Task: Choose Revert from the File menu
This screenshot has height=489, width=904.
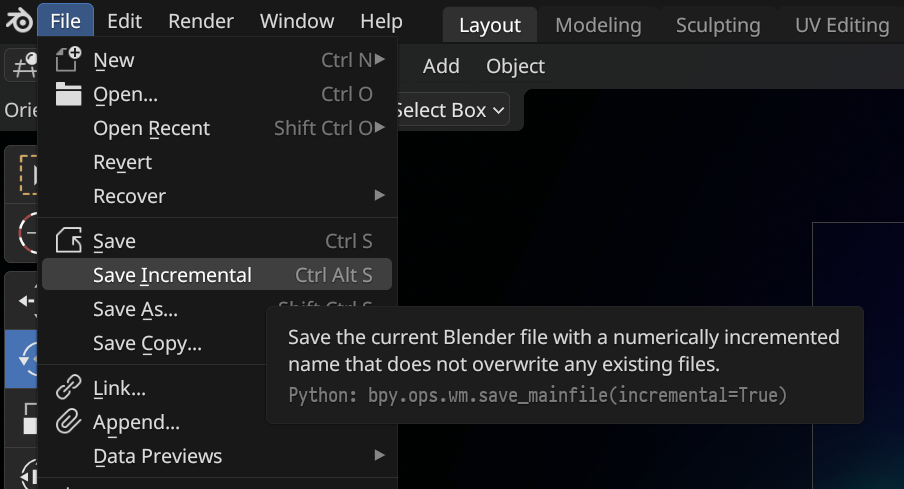Action: click(x=122, y=162)
